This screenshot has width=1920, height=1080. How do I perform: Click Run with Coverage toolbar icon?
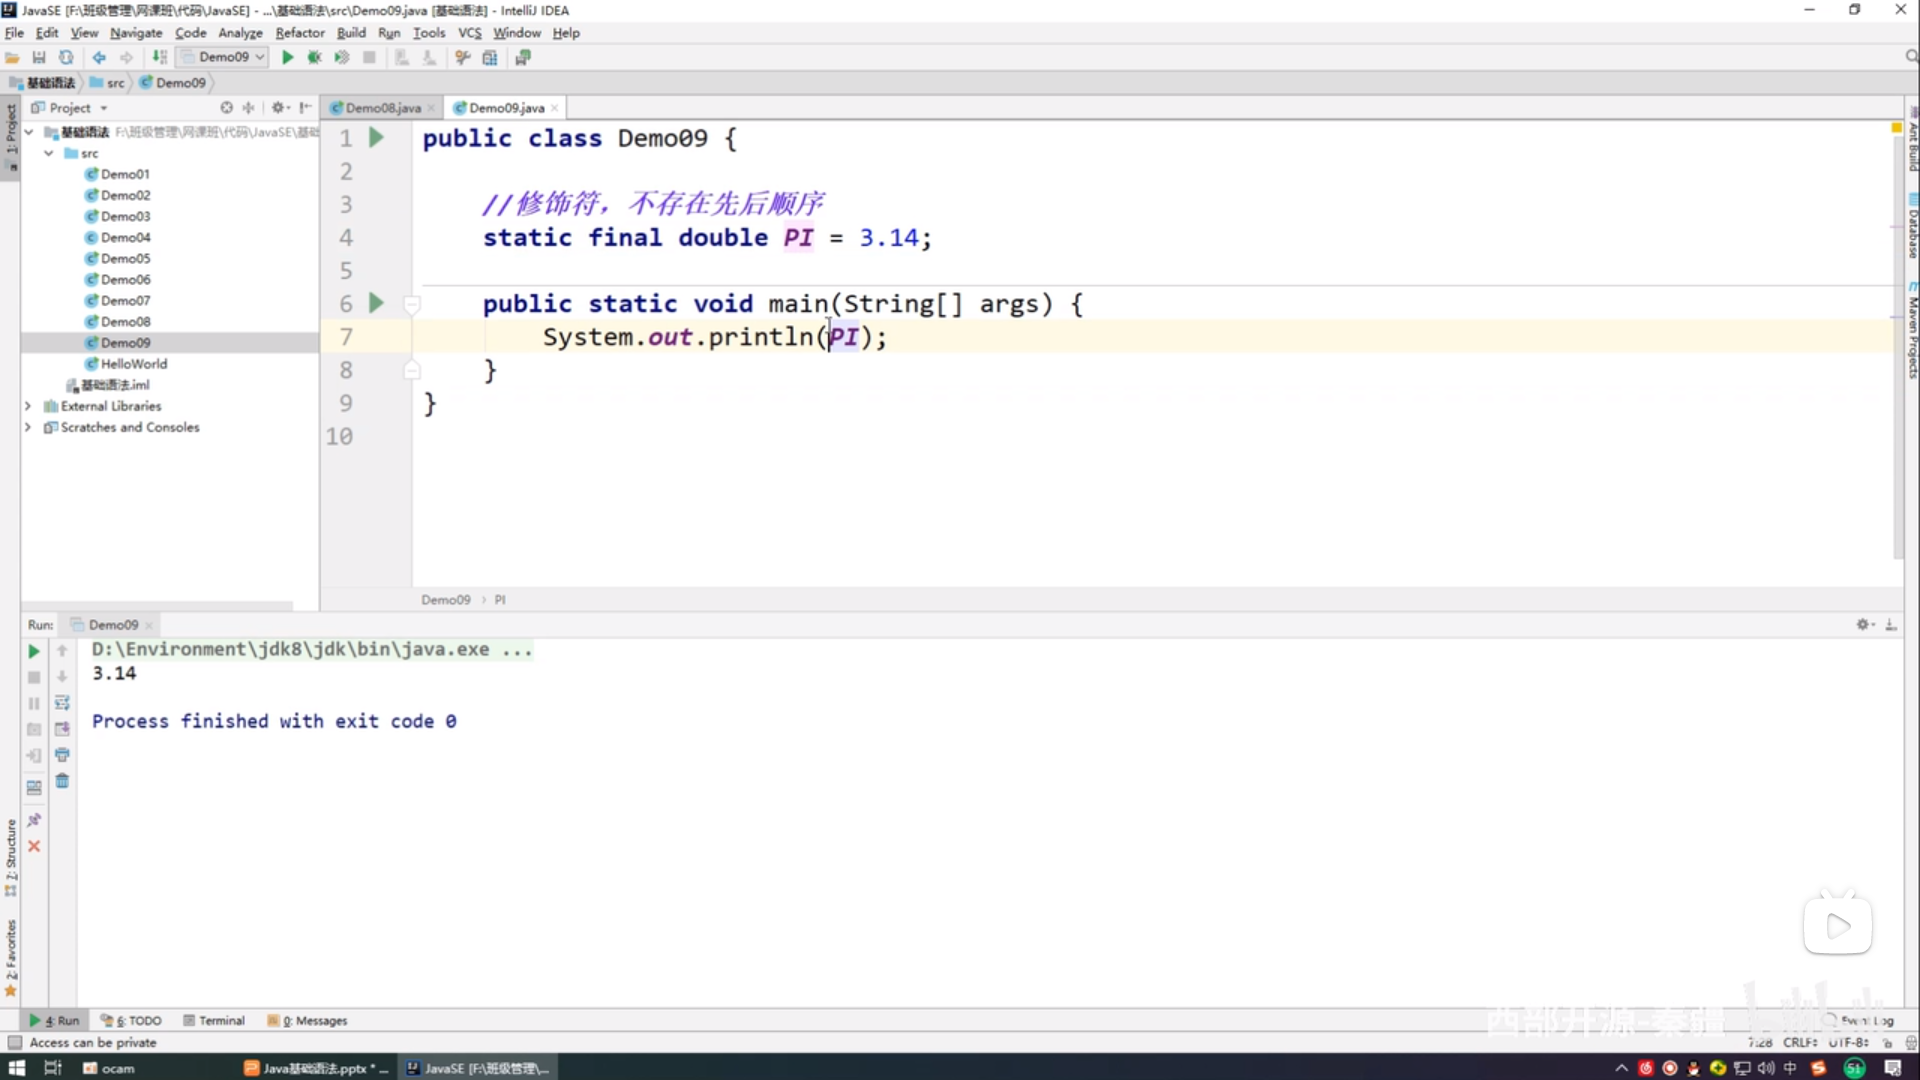pos(342,57)
